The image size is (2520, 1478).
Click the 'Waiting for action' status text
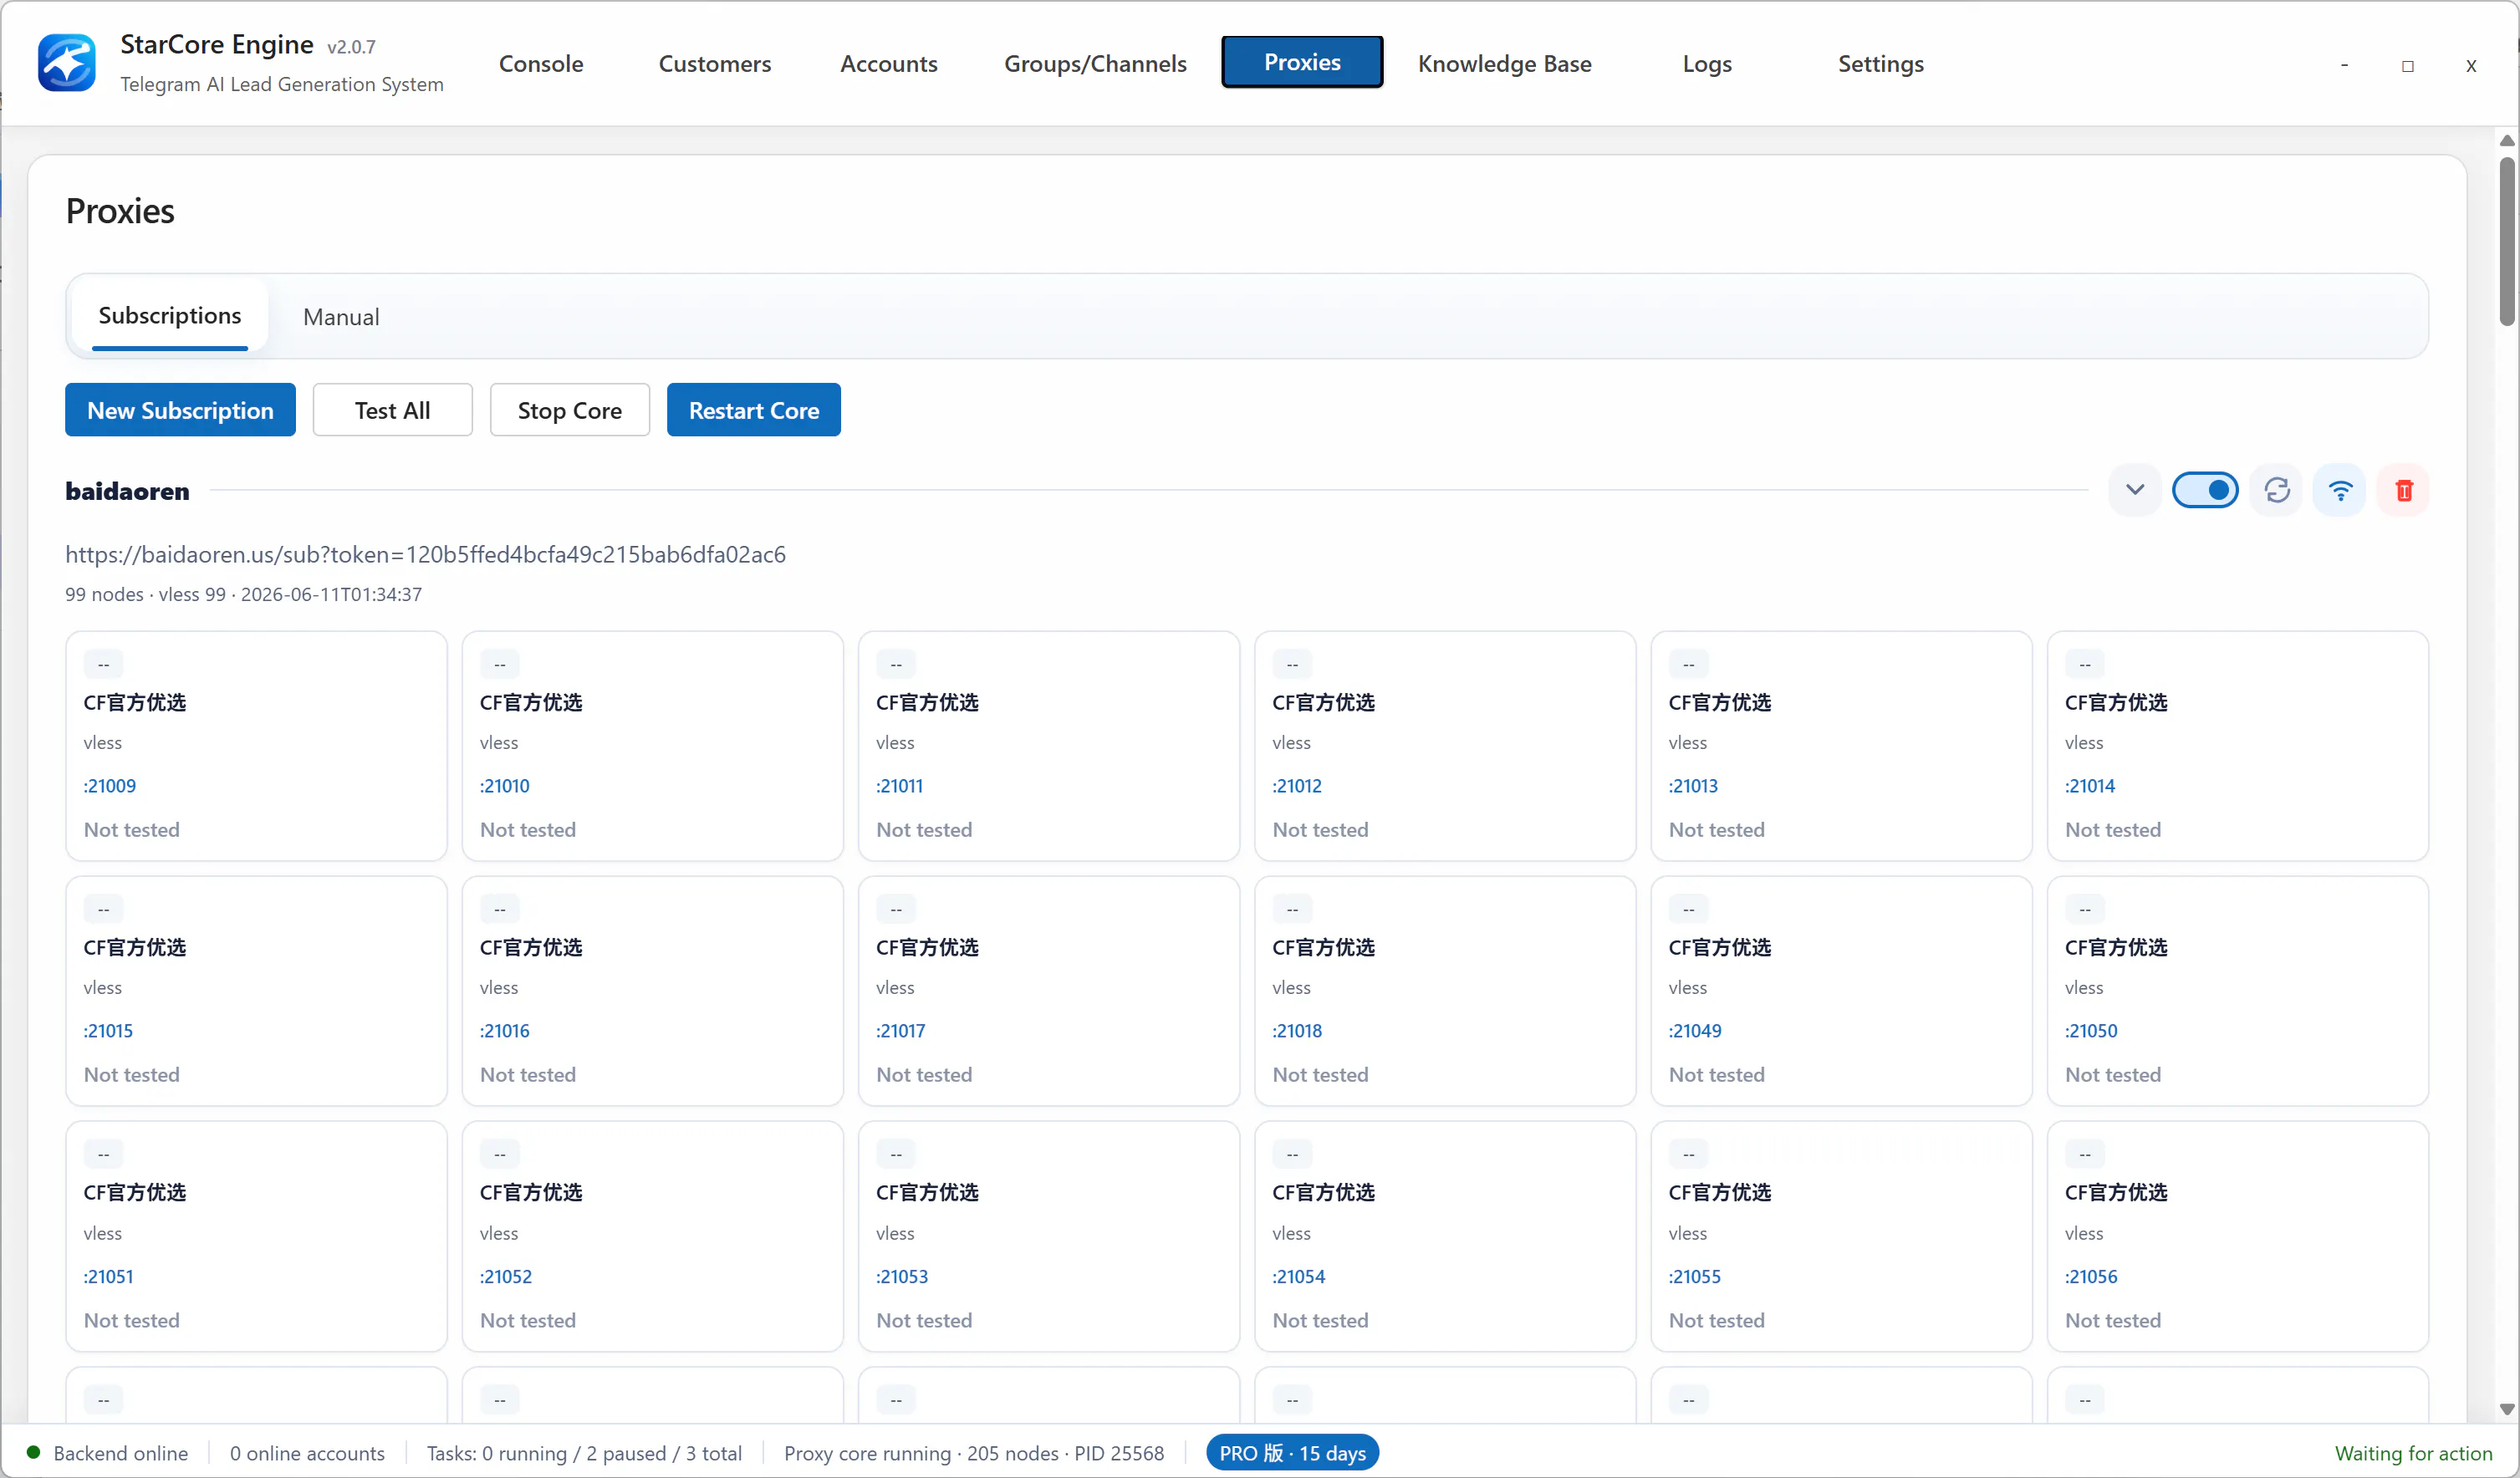(2413, 1453)
